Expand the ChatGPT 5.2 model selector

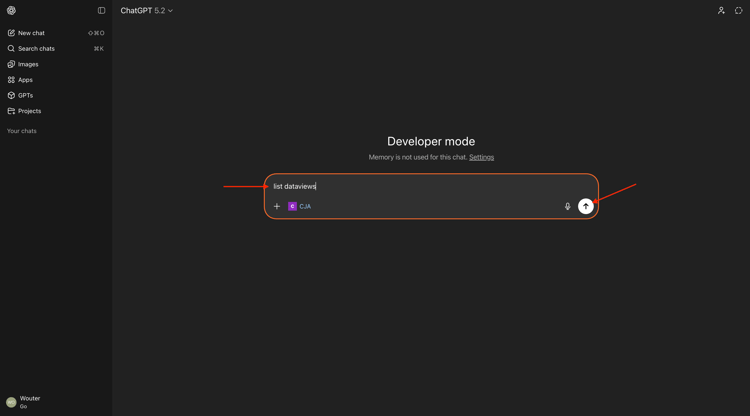click(x=146, y=11)
